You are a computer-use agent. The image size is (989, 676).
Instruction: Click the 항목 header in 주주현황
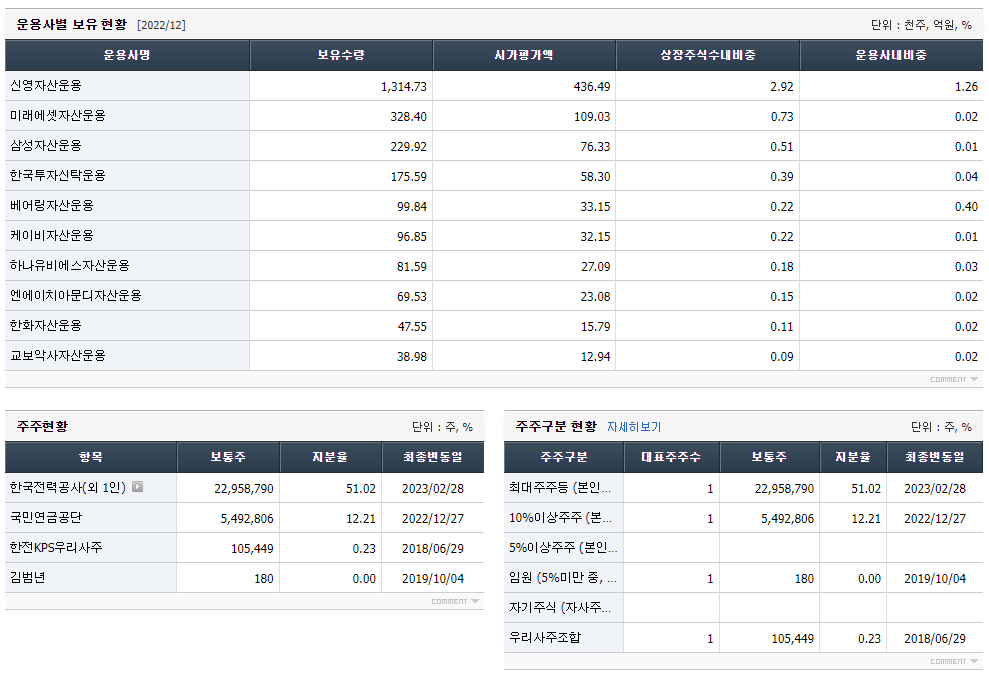pyautogui.click(x=91, y=457)
